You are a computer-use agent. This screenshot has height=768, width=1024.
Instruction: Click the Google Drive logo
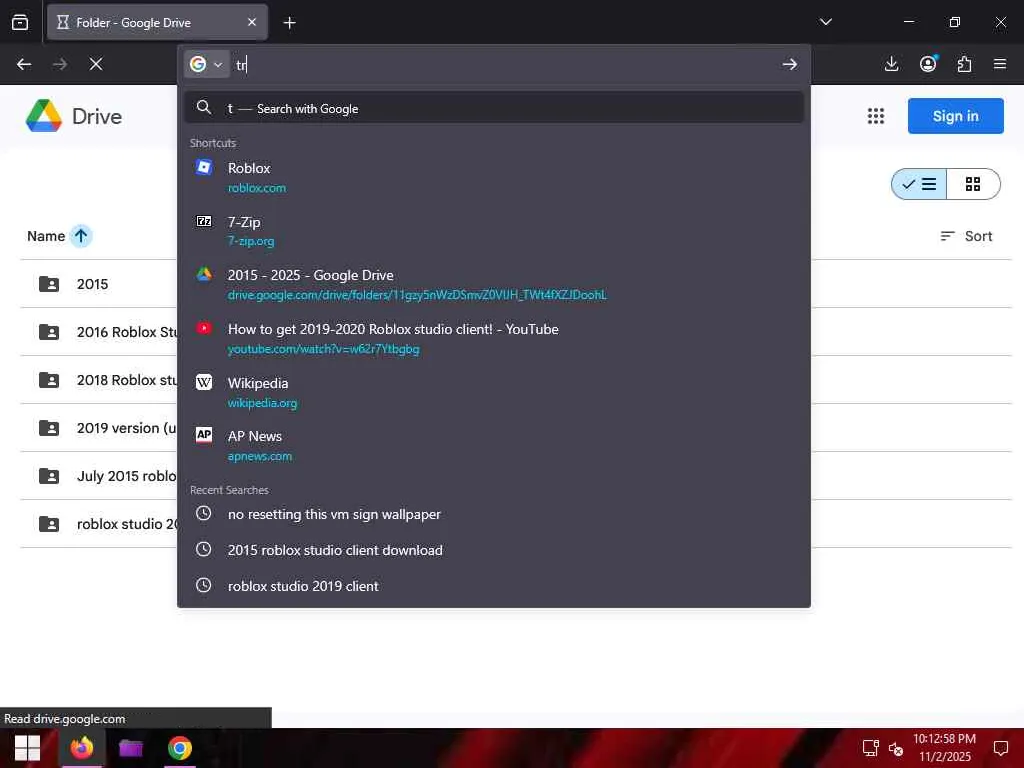point(74,116)
